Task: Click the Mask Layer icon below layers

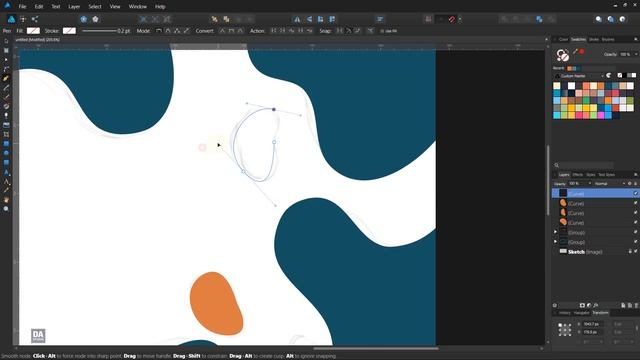Action: click(582, 305)
